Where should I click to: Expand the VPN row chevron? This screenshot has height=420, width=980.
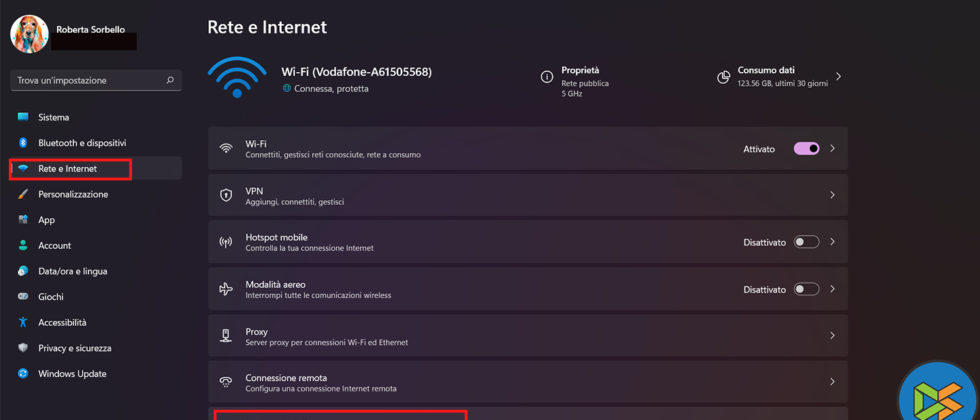click(832, 195)
